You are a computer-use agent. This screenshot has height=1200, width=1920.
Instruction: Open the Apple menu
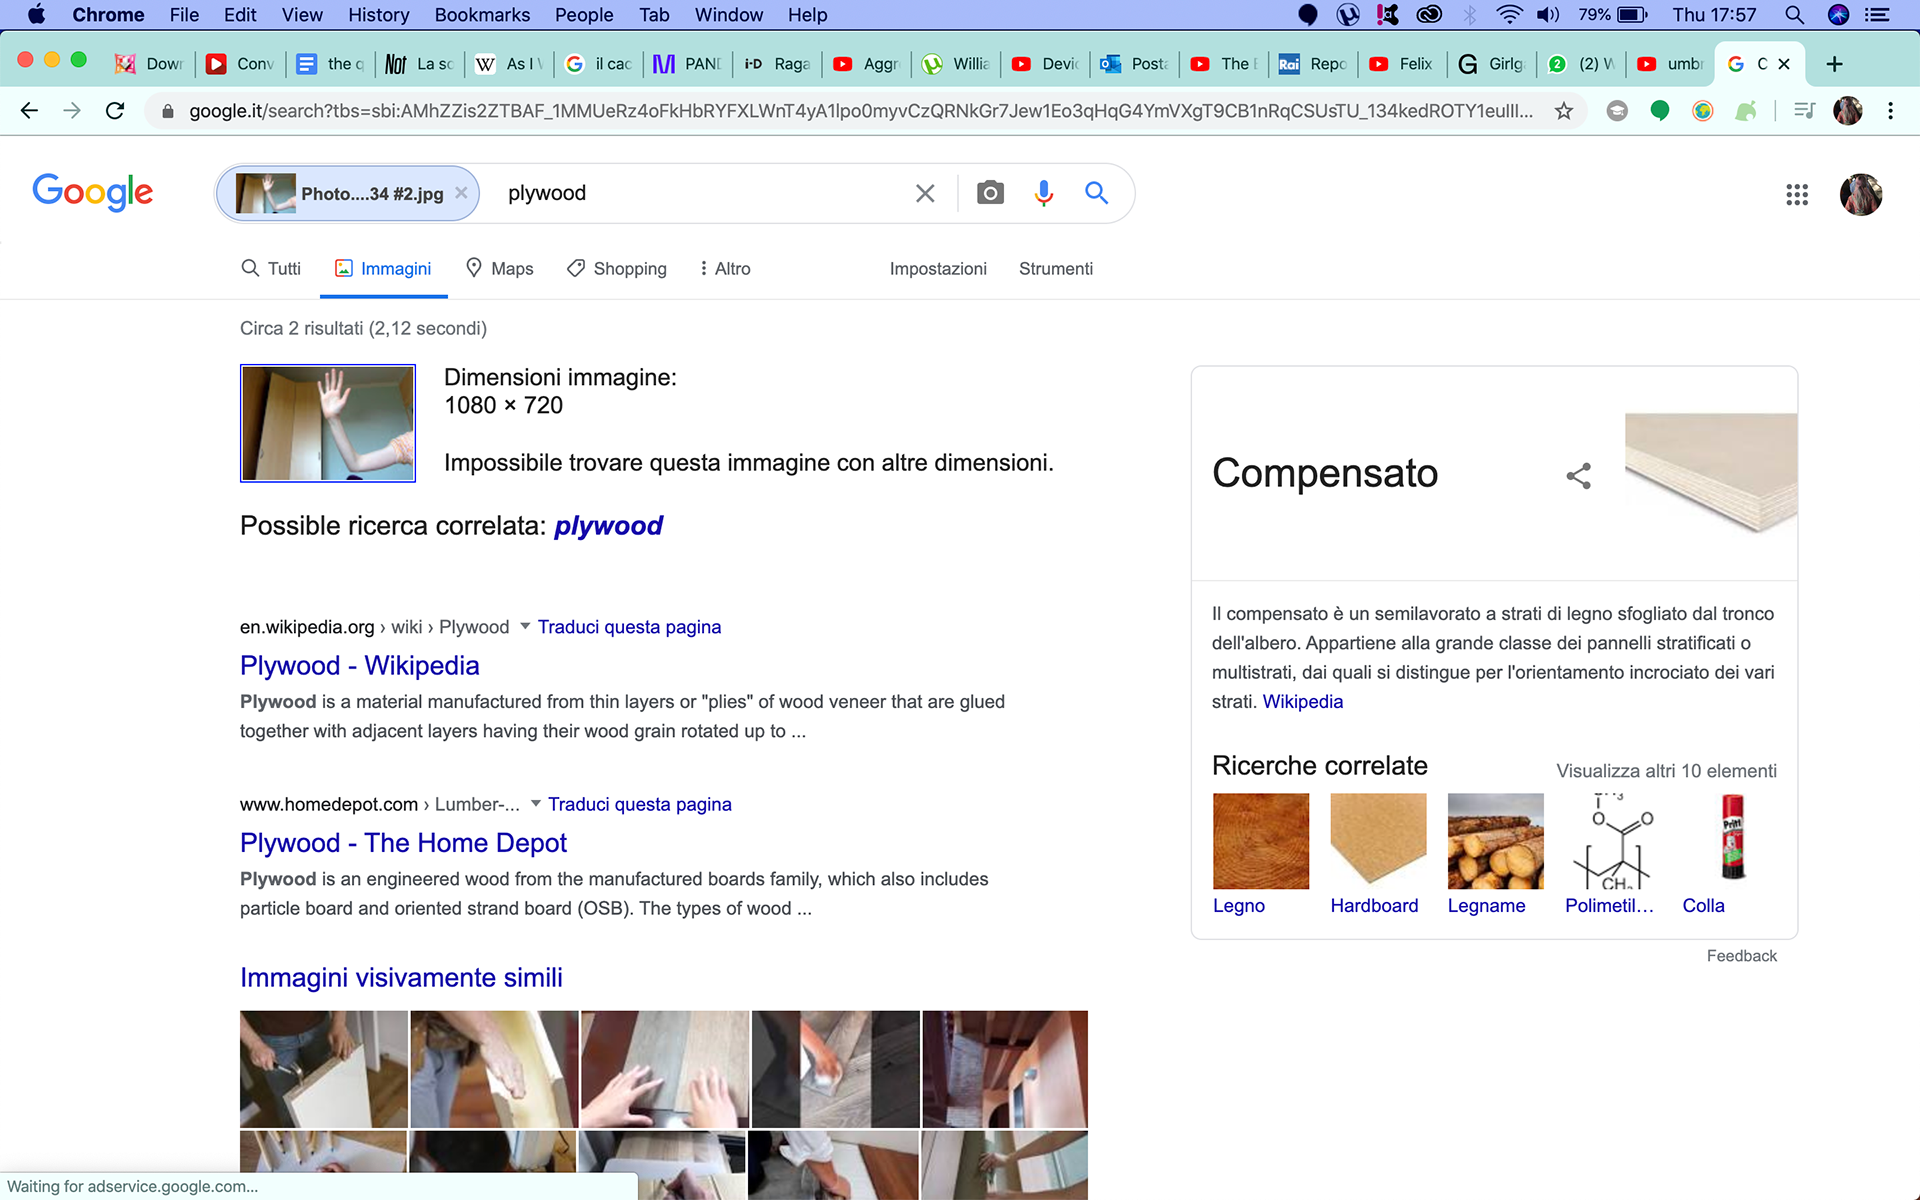(x=36, y=15)
